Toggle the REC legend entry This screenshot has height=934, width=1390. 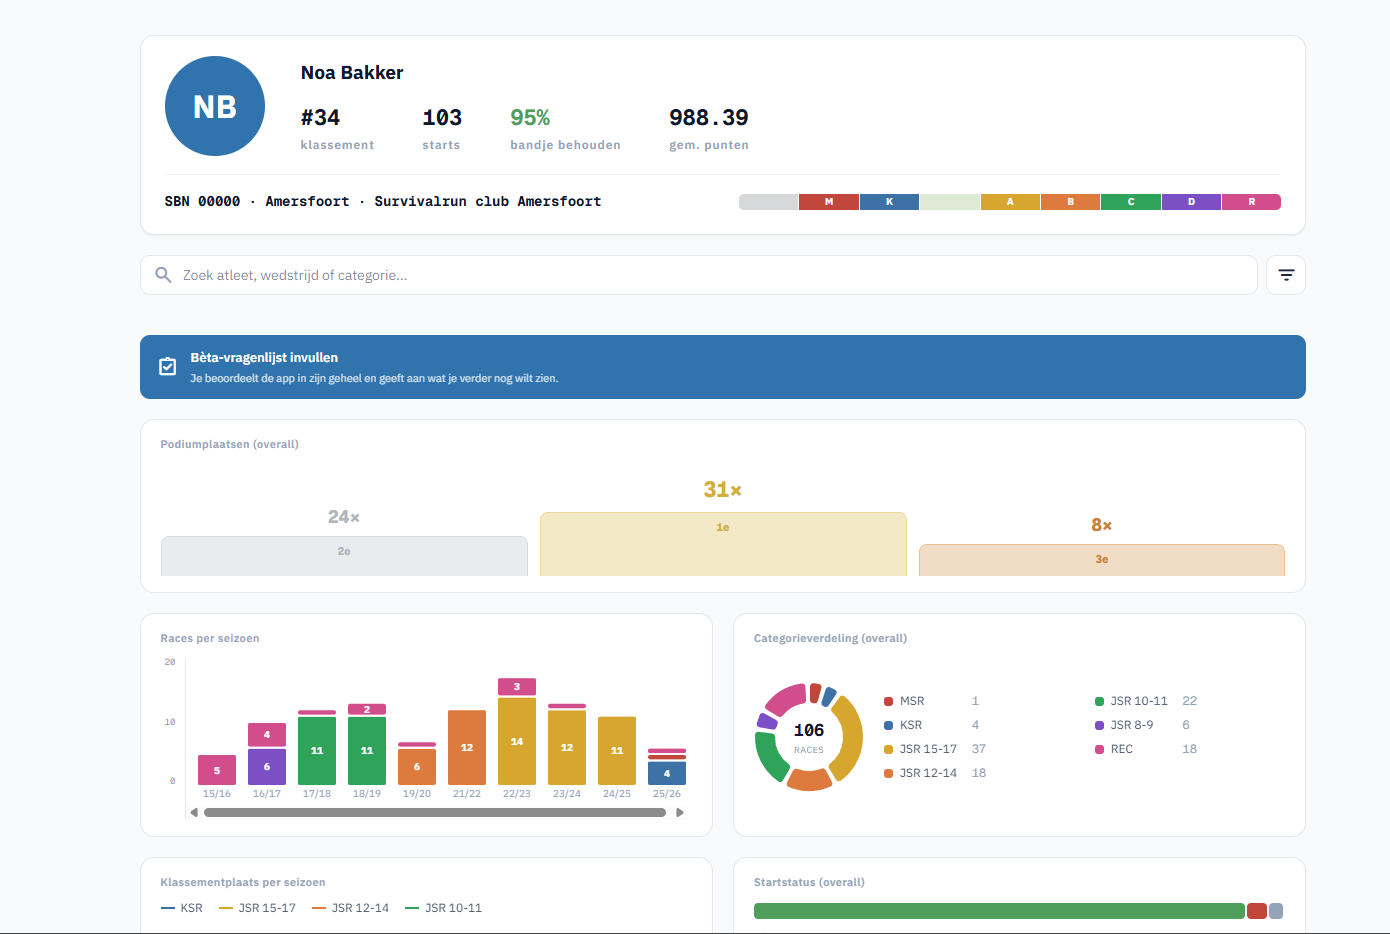click(1146, 749)
